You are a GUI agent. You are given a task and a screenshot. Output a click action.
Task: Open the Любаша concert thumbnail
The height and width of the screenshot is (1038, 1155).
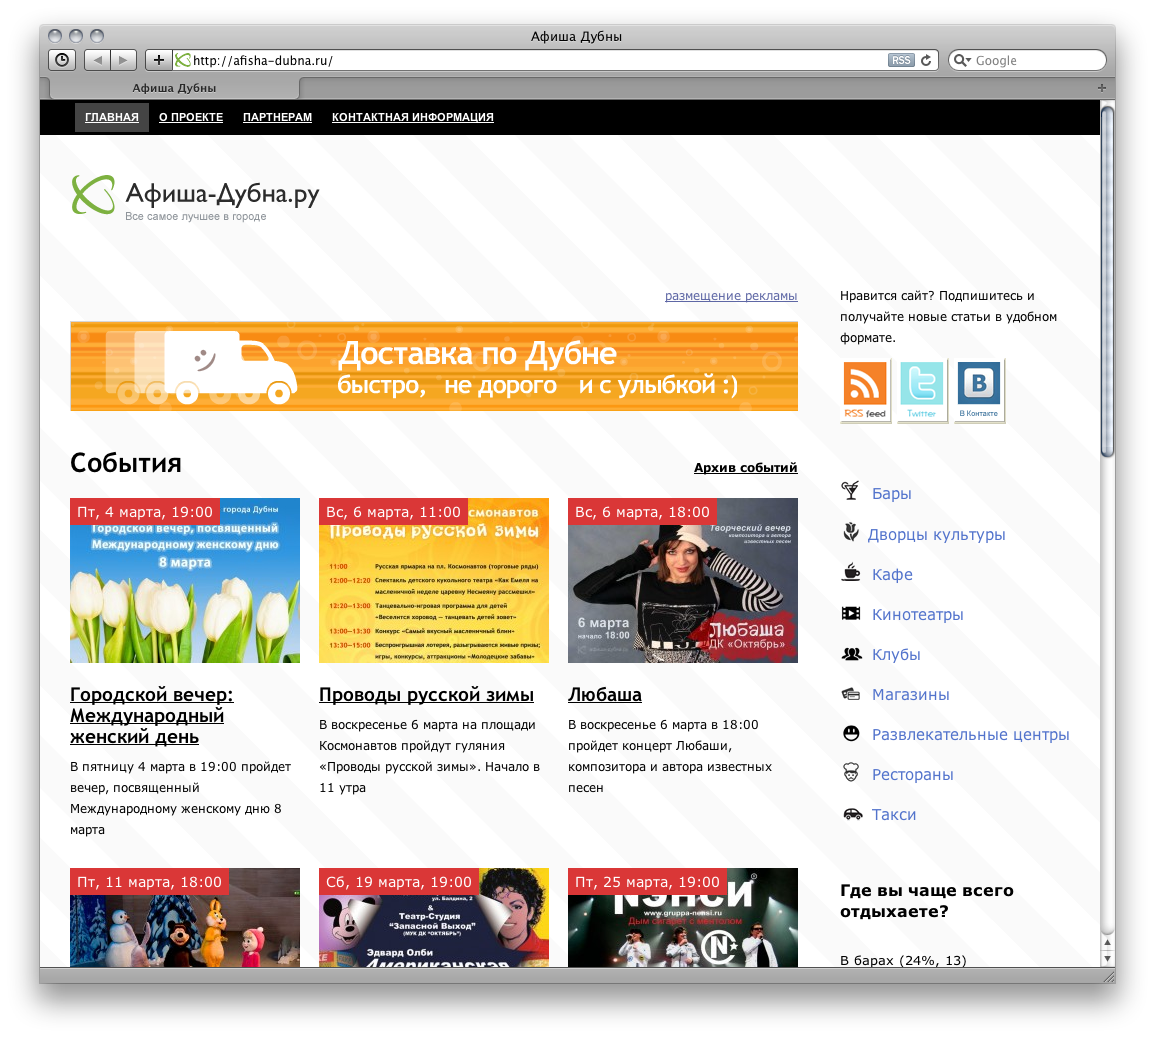[x=683, y=581]
